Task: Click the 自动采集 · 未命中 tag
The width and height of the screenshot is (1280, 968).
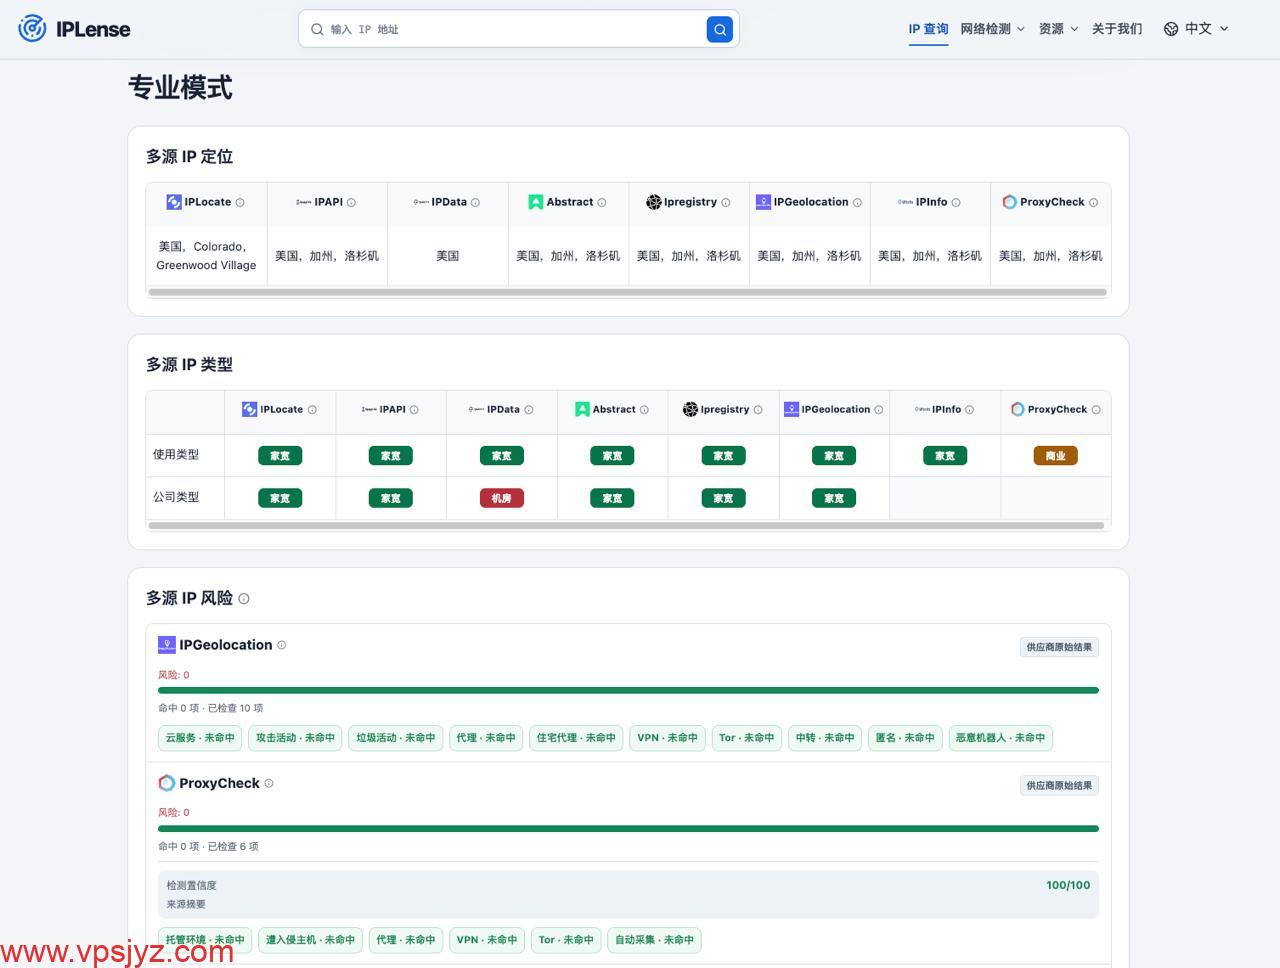Action: click(x=654, y=940)
